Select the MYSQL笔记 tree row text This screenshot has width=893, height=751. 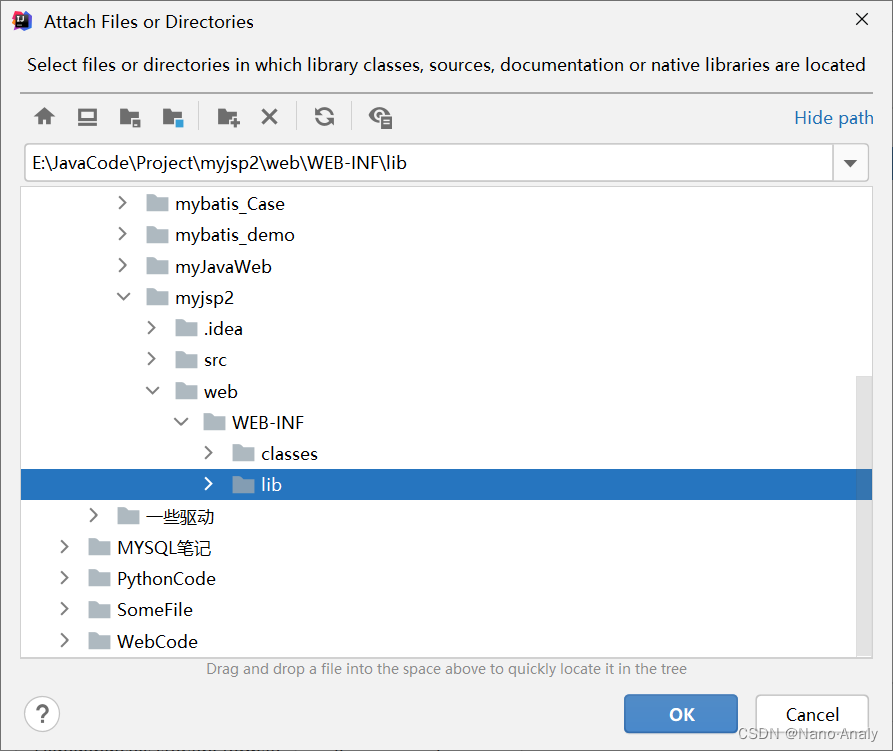coord(164,548)
